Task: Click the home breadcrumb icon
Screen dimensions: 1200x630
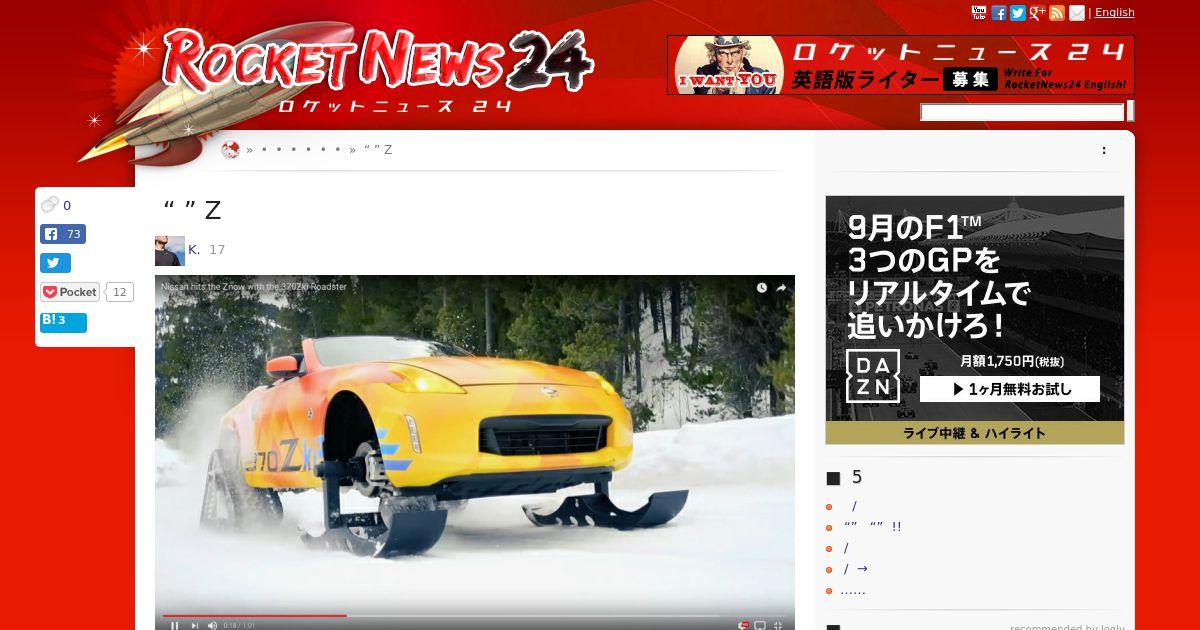Action: [x=231, y=150]
